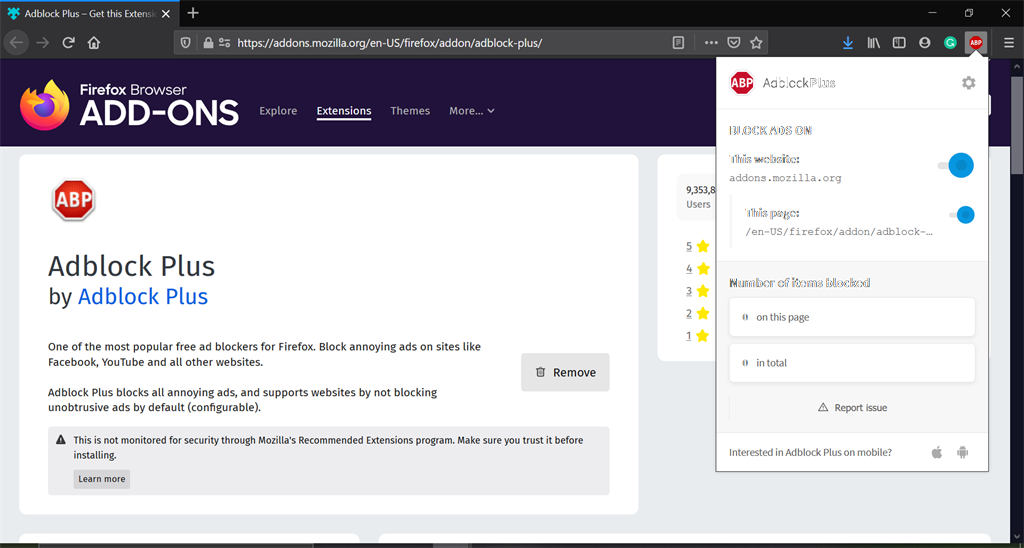
Task: Select the Extensions nav item
Action: [x=344, y=111]
